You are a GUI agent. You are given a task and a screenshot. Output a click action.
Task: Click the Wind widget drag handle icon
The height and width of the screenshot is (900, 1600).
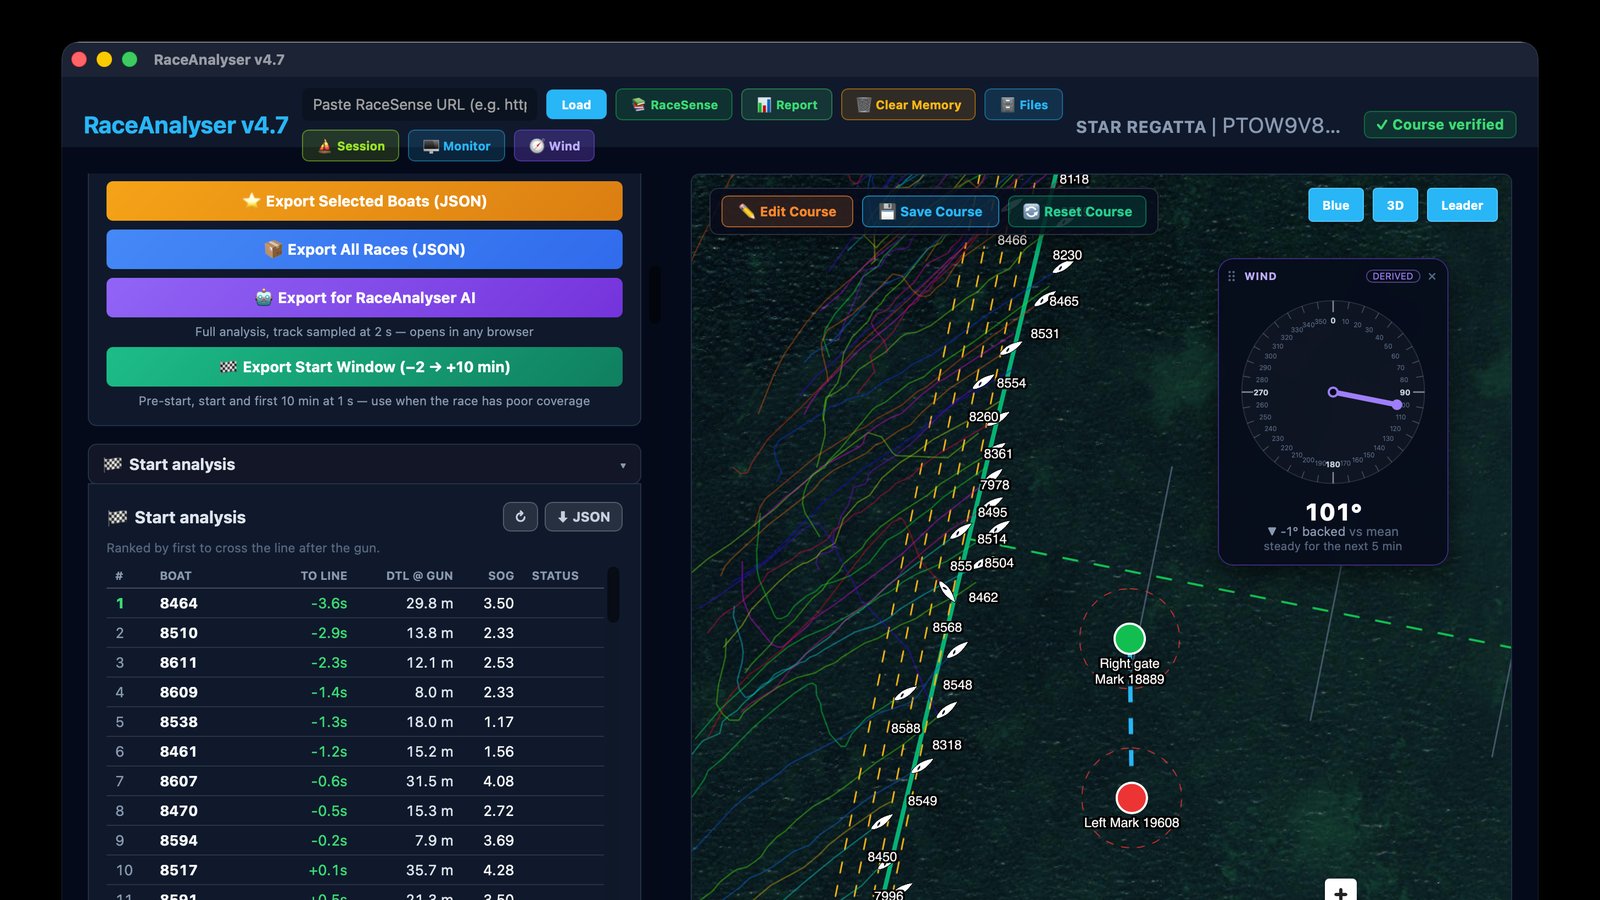pyautogui.click(x=1231, y=276)
